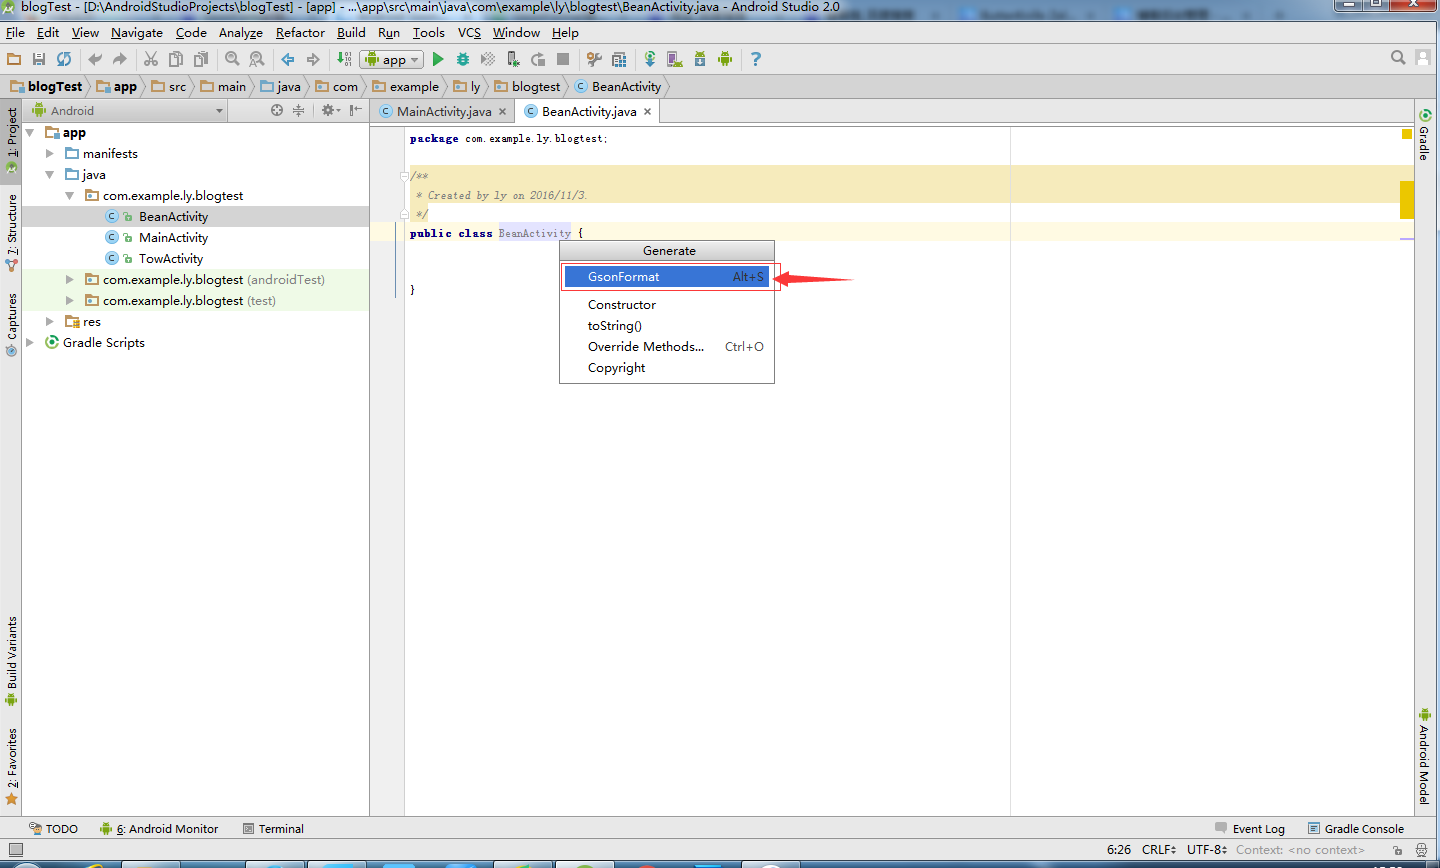Toggle the Project tool window side tab
Screen dimensions: 1440x868
[11, 135]
